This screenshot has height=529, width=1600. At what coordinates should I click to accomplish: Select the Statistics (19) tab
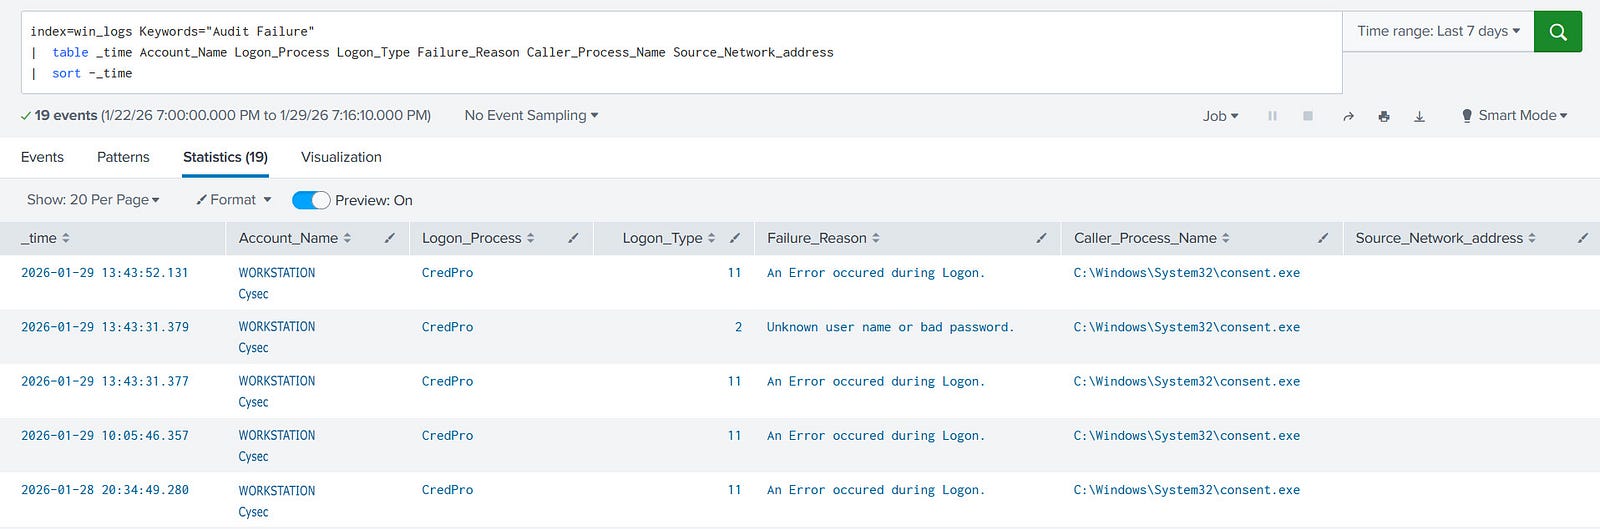[225, 157]
